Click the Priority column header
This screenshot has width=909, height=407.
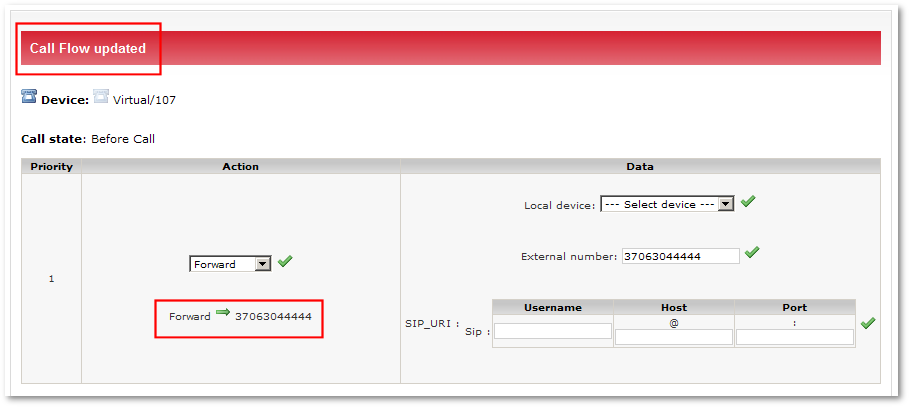[51, 166]
